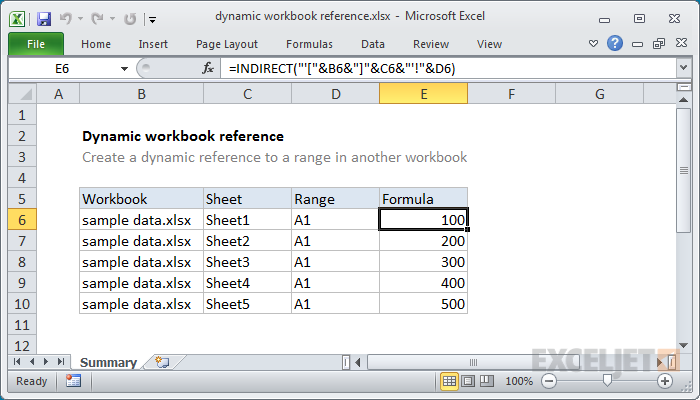700x400 pixels.
Task: Switch to Page Layout view icon
Action: [x=468, y=381]
